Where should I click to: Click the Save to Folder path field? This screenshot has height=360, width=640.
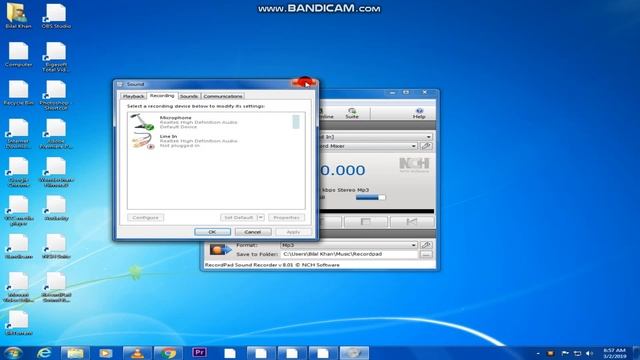(x=349, y=254)
